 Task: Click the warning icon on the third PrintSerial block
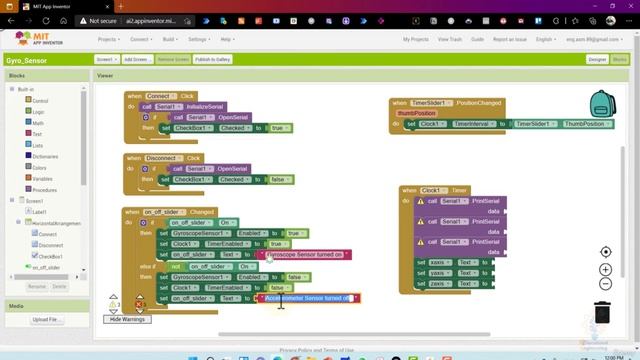(x=420, y=242)
